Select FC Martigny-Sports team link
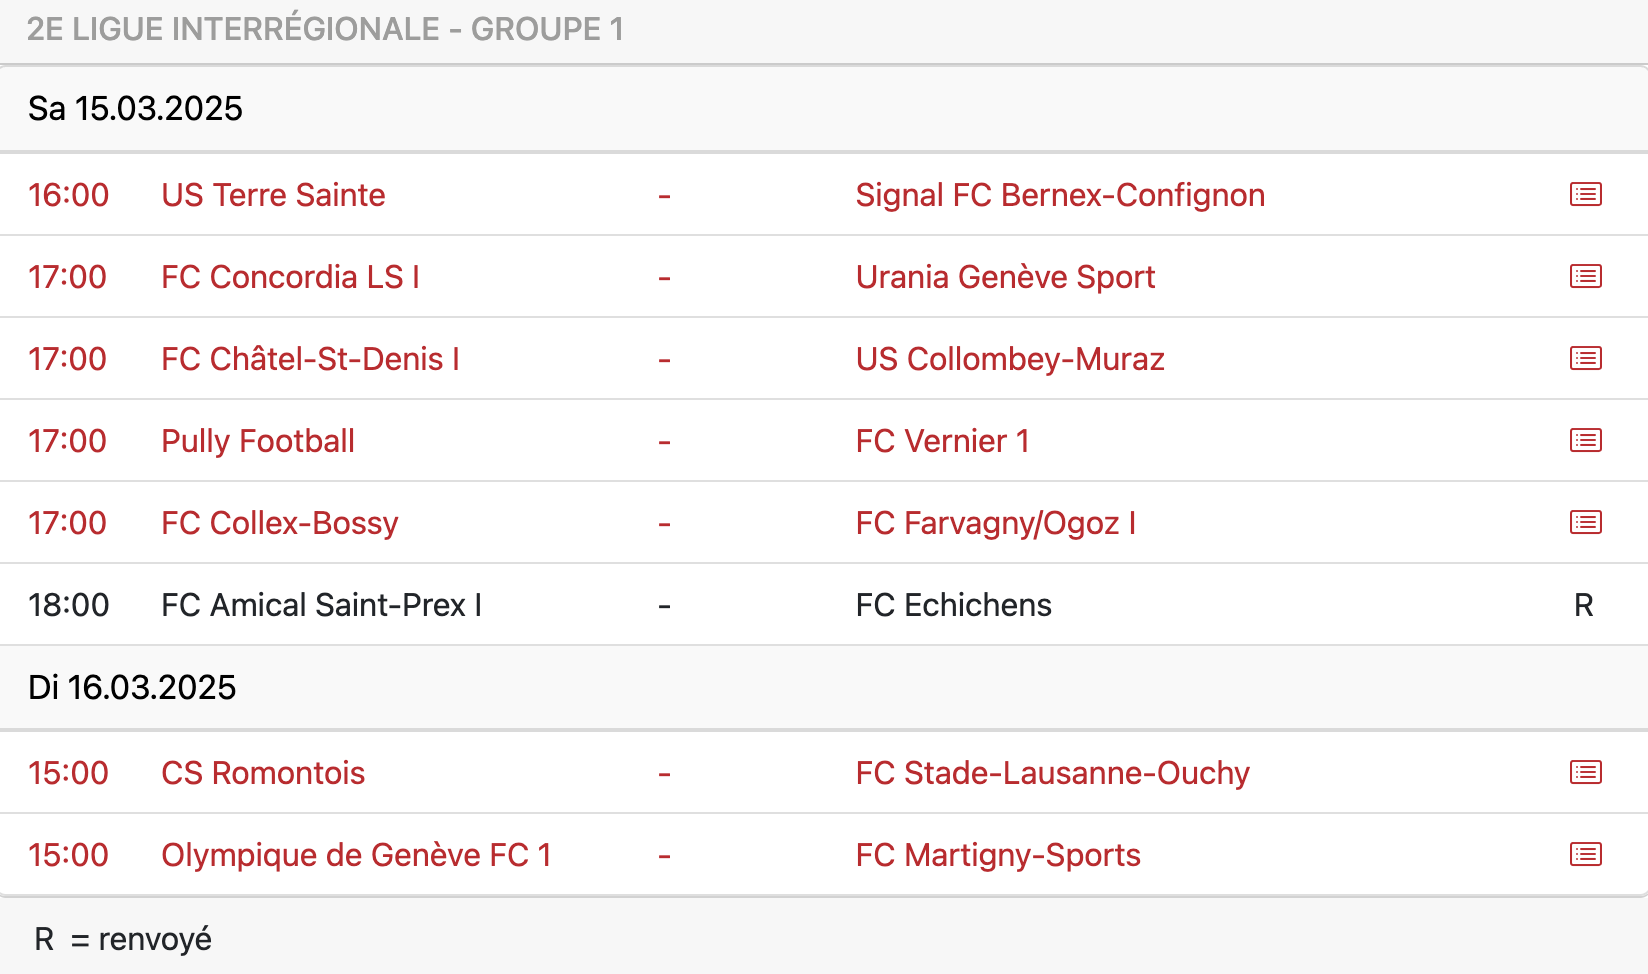The height and width of the screenshot is (974, 1648). pos(998,855)
